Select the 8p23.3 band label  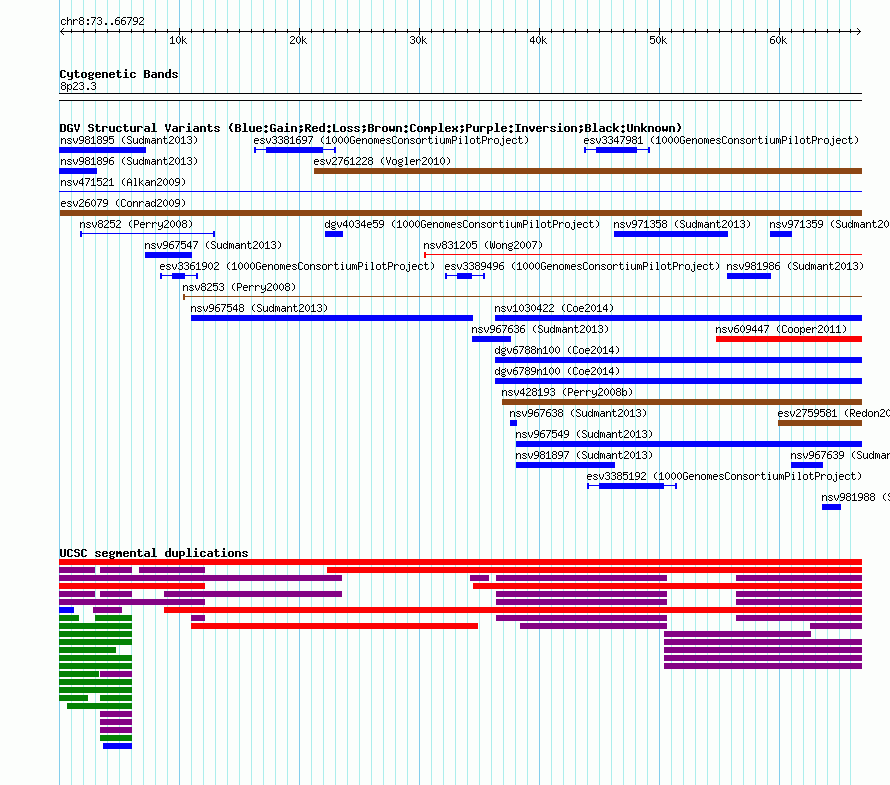78,86
